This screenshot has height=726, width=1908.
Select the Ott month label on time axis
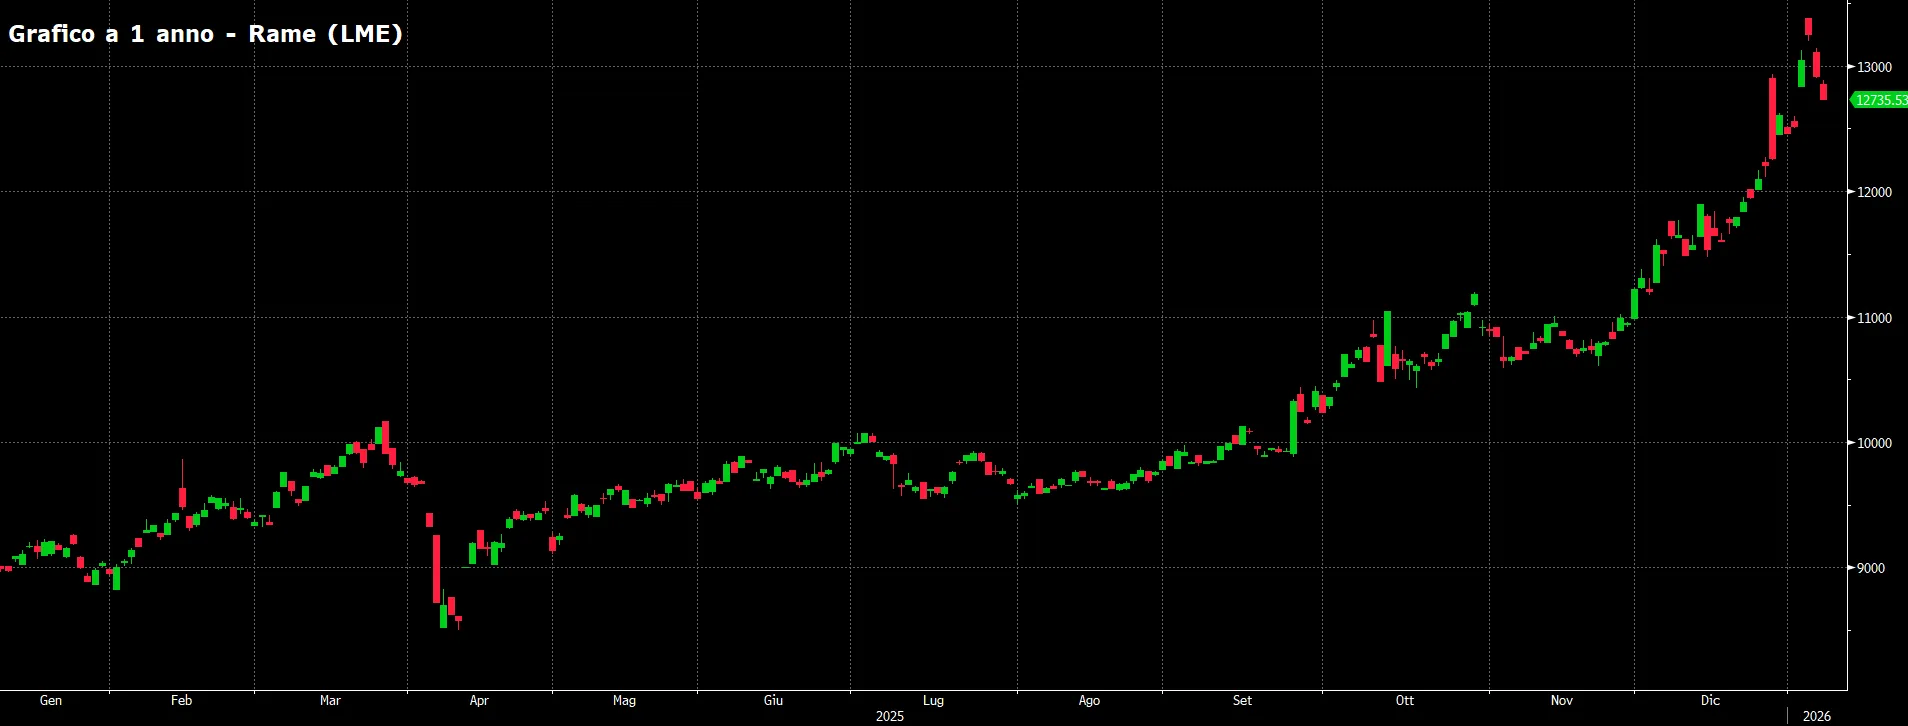1405,700
